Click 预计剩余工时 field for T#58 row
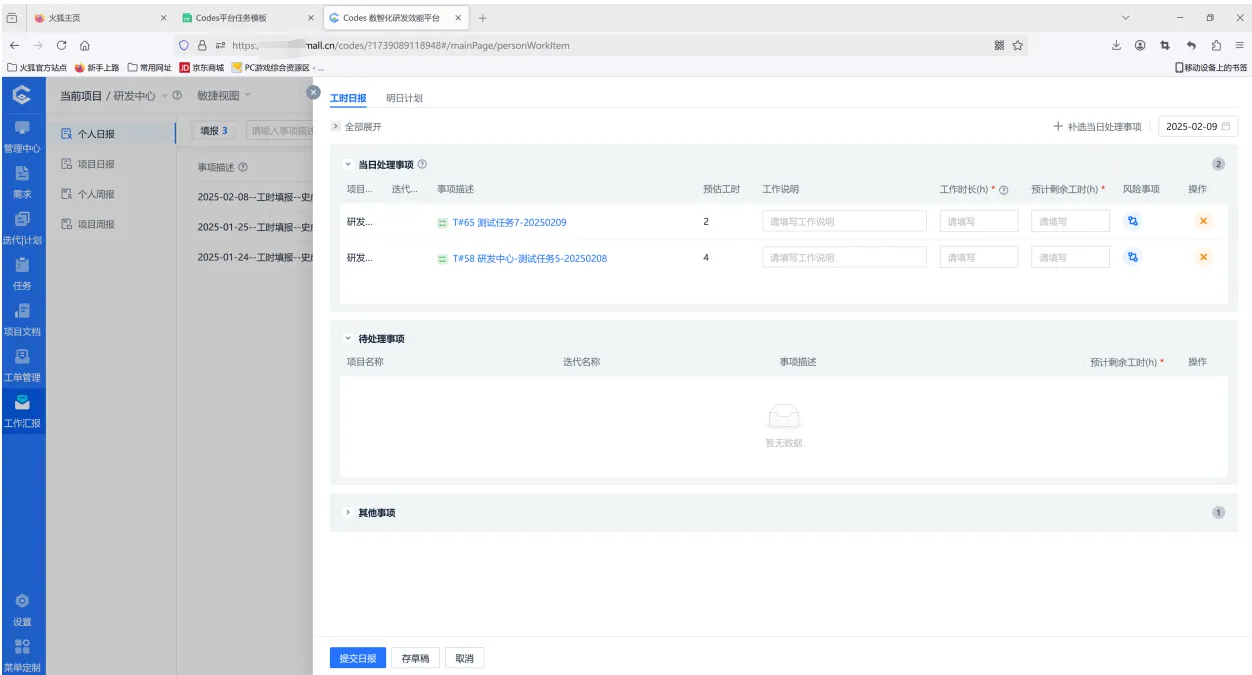This screenshot has height=675, width=1252. click(1070, 257)
